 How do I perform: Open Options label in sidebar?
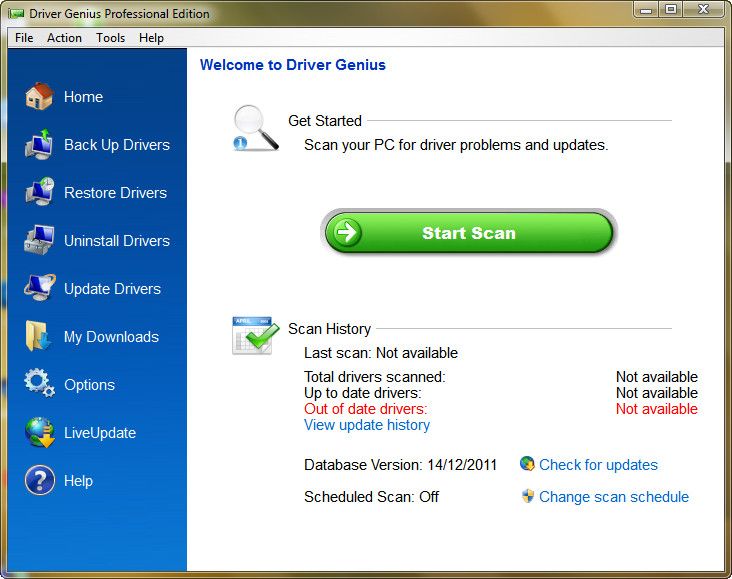90,385
